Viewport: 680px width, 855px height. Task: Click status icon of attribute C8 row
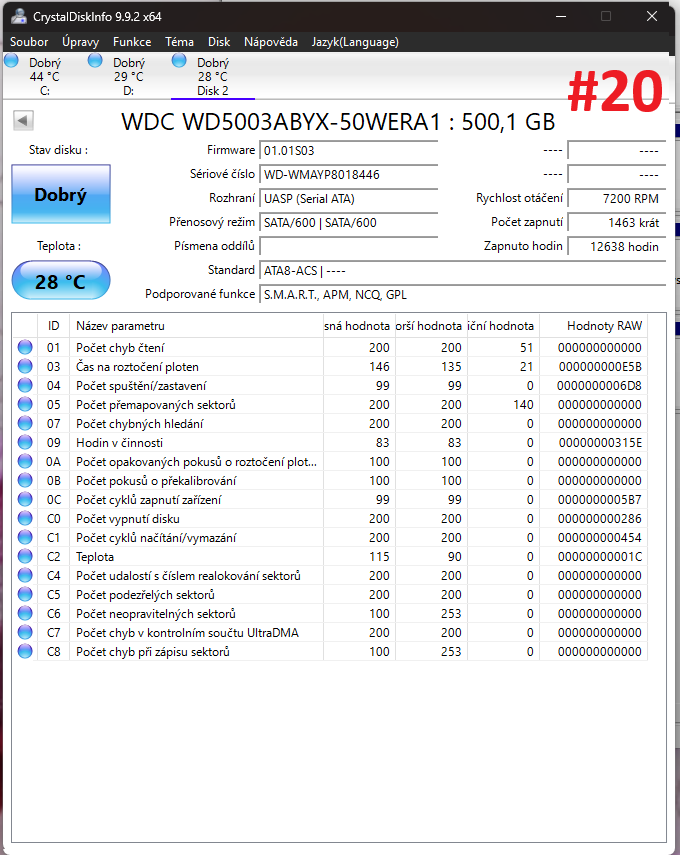(25, 651)
